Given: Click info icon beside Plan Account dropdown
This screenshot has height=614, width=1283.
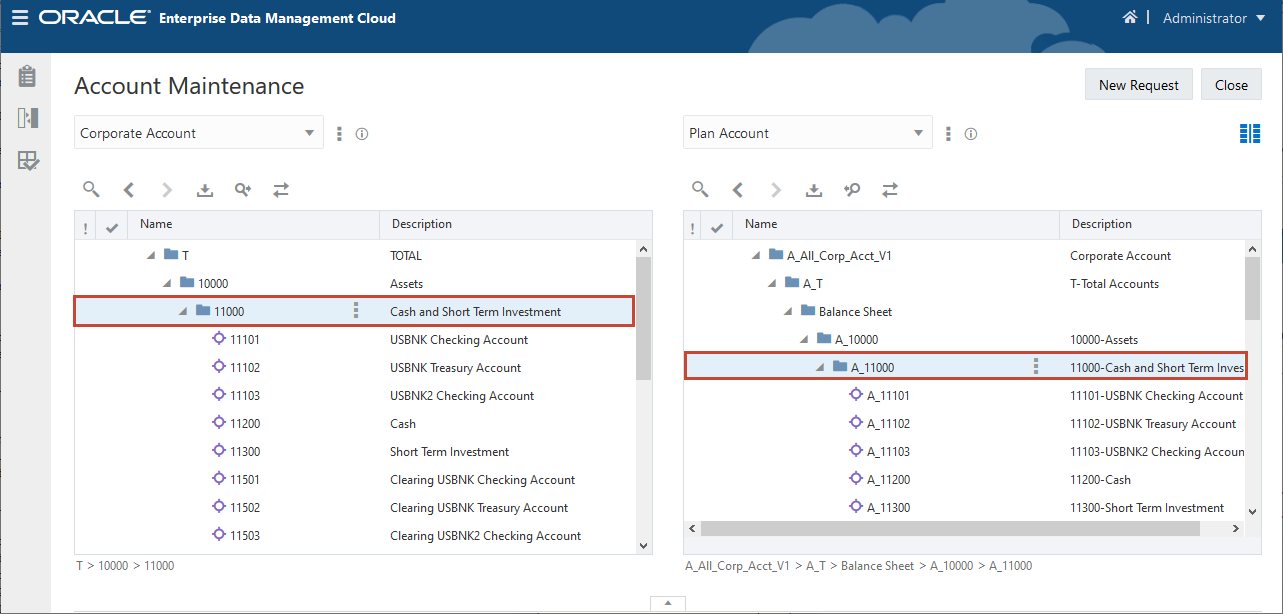Looking at the screenshot, I should pos(971,134).
